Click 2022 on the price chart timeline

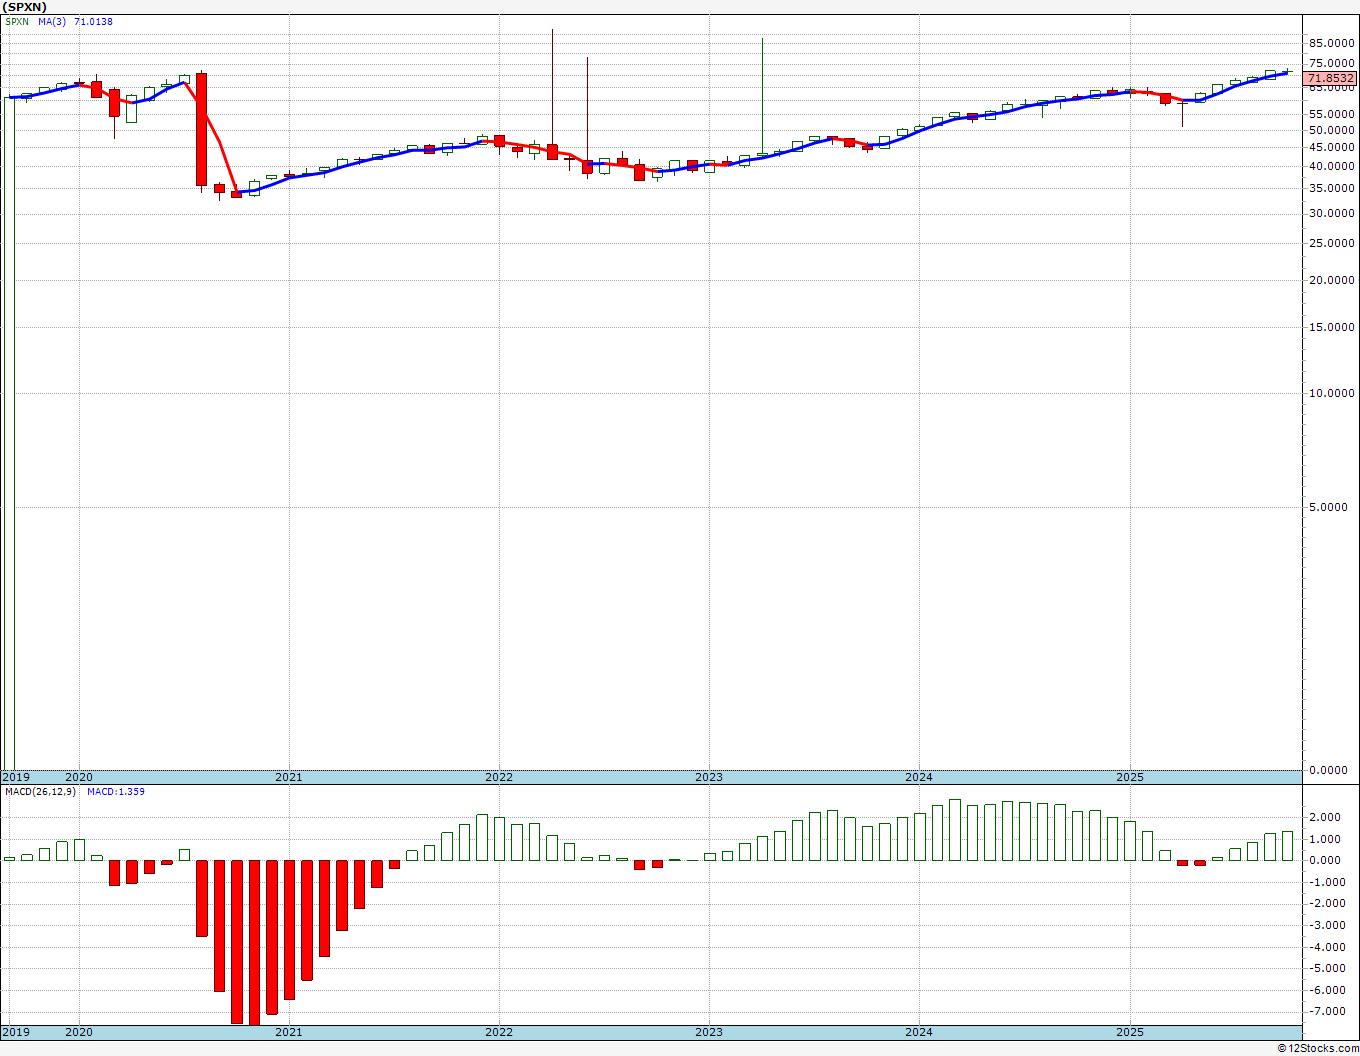coord(498,777)
